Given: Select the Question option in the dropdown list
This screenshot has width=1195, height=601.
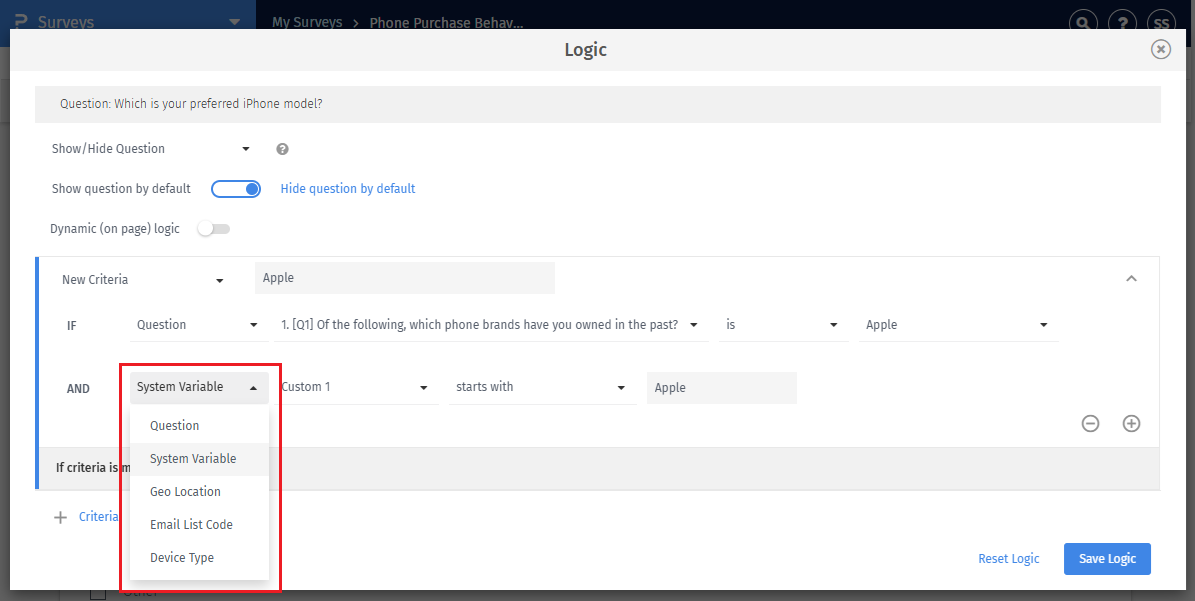Looking at the screenshot, I should [175, 425].
